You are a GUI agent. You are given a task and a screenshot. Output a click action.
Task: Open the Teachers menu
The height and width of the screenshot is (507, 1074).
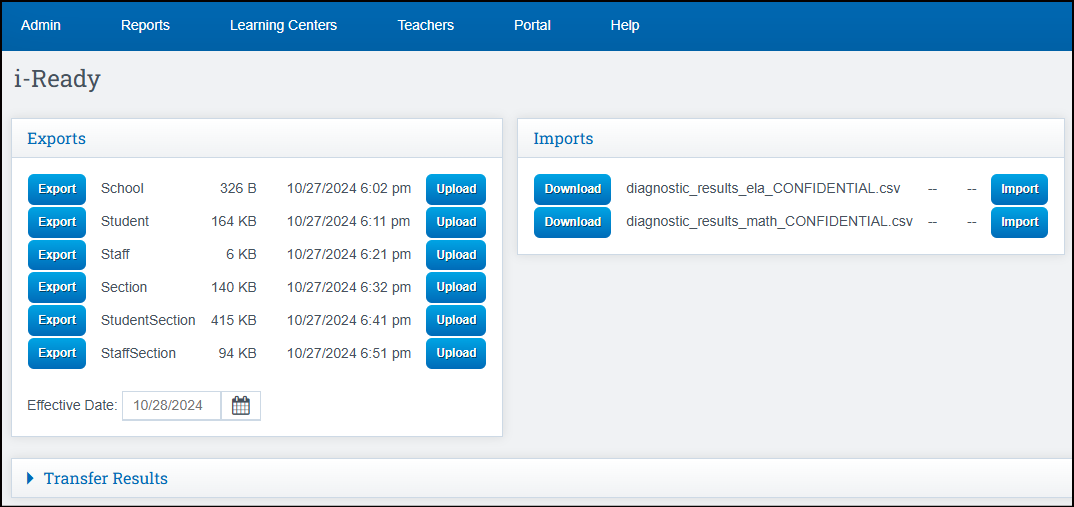coord(425,25)
